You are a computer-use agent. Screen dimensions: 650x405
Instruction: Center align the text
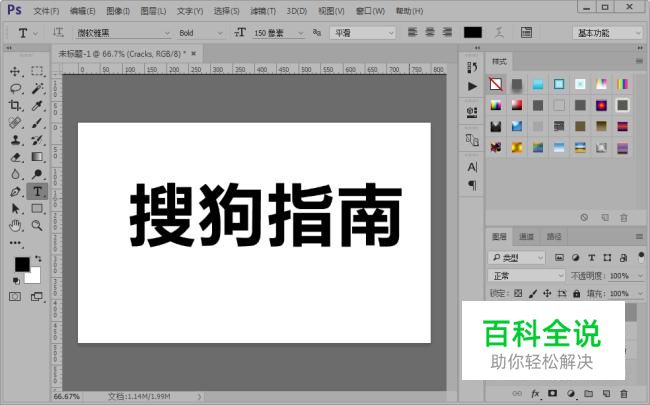(430, 32)
